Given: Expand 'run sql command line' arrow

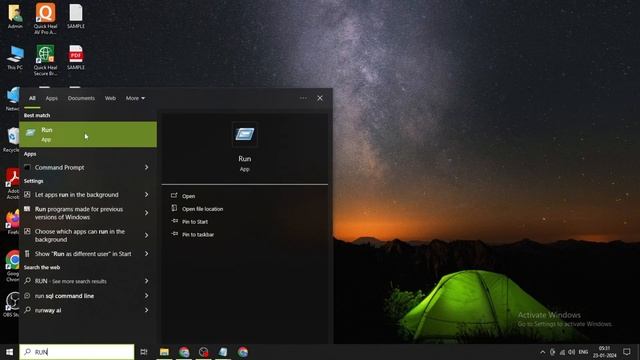Looking at the screenshot, I should tap(147, 296).
